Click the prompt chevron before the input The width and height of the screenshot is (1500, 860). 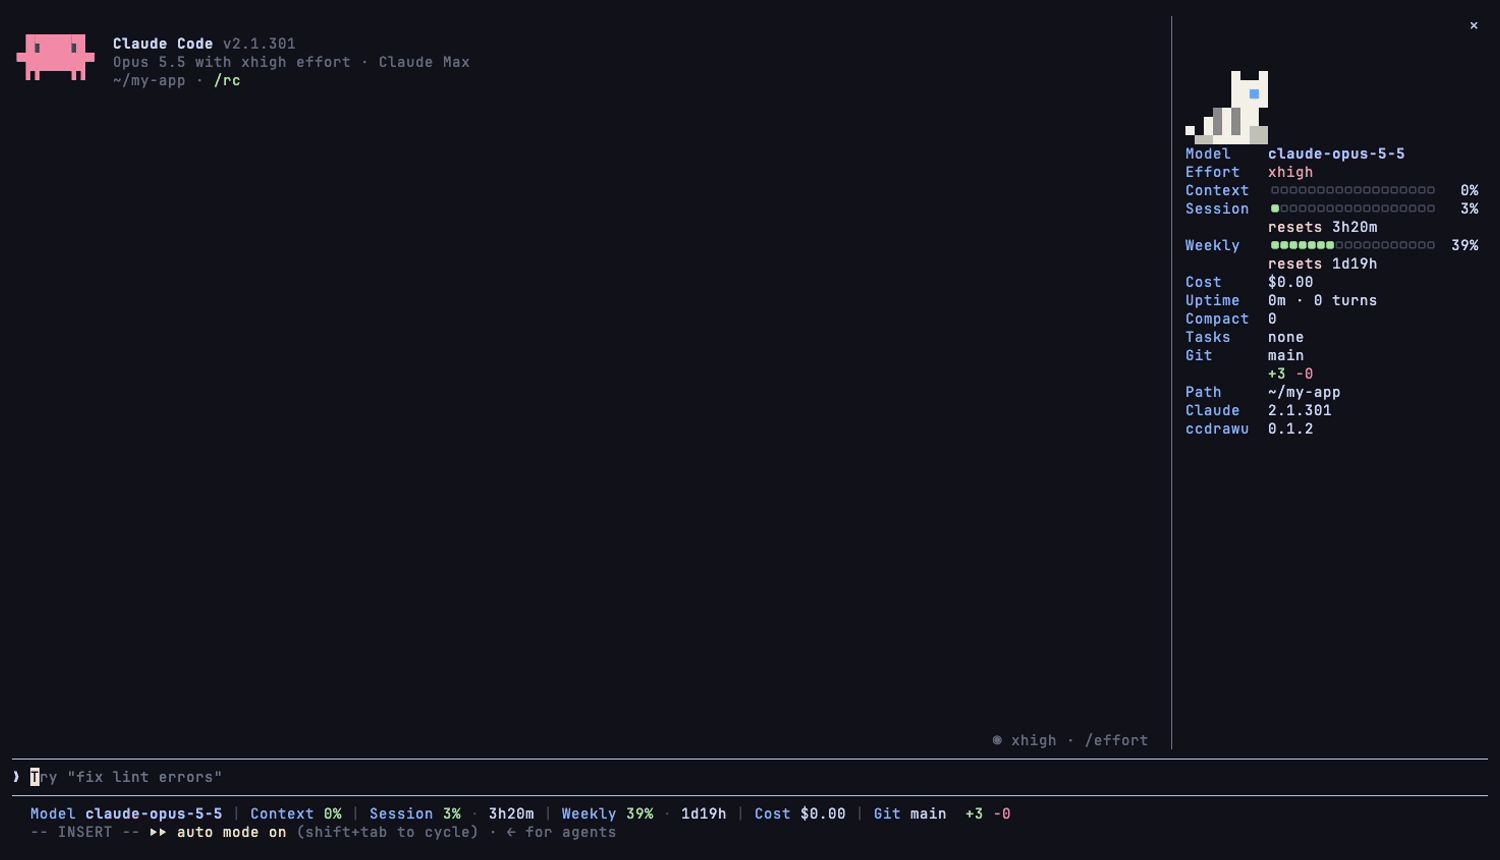coord(17,777)
